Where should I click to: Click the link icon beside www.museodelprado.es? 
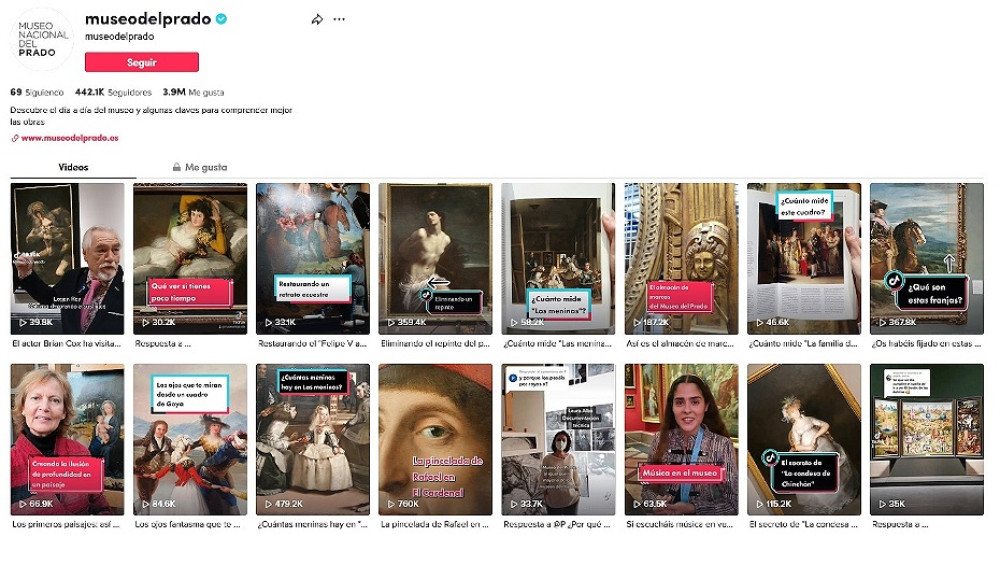[15, 138]
